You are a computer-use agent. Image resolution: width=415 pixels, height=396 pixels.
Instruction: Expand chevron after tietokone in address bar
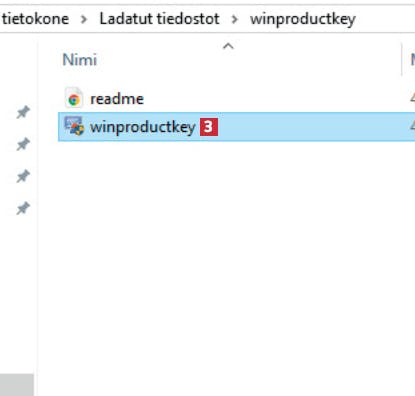tap(84, 19)
